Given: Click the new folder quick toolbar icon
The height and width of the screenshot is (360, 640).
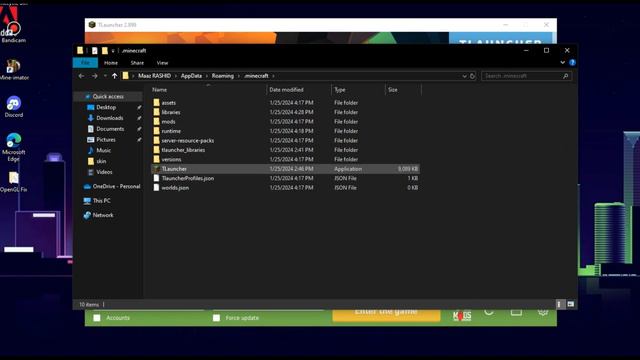Looking at the screenshot, I should point(105,51).
